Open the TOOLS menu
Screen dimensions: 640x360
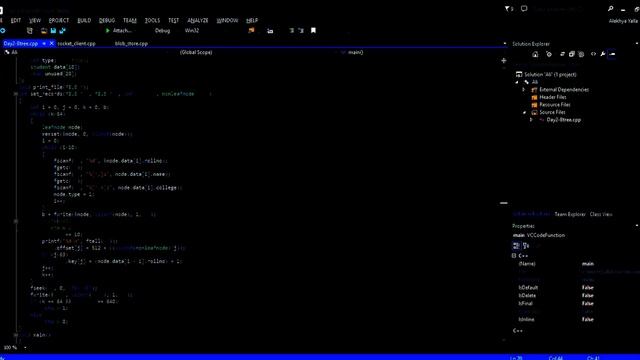[152, 20]
